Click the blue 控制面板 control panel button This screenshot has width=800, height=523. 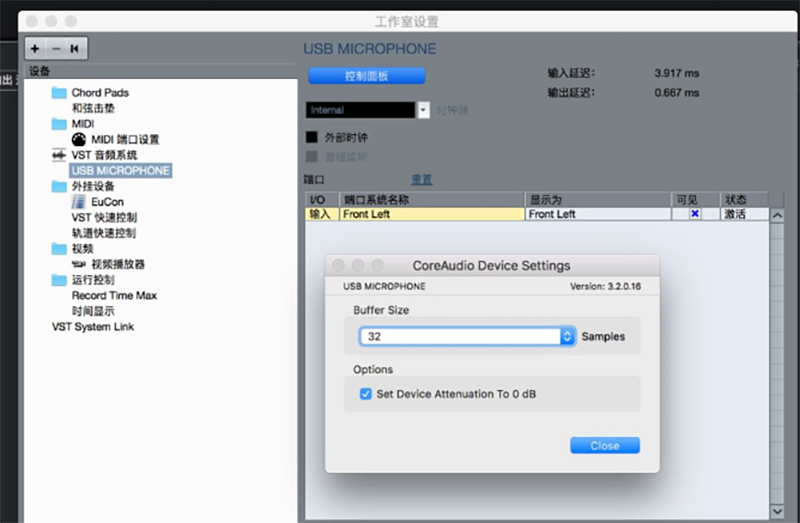coord(367,76)
